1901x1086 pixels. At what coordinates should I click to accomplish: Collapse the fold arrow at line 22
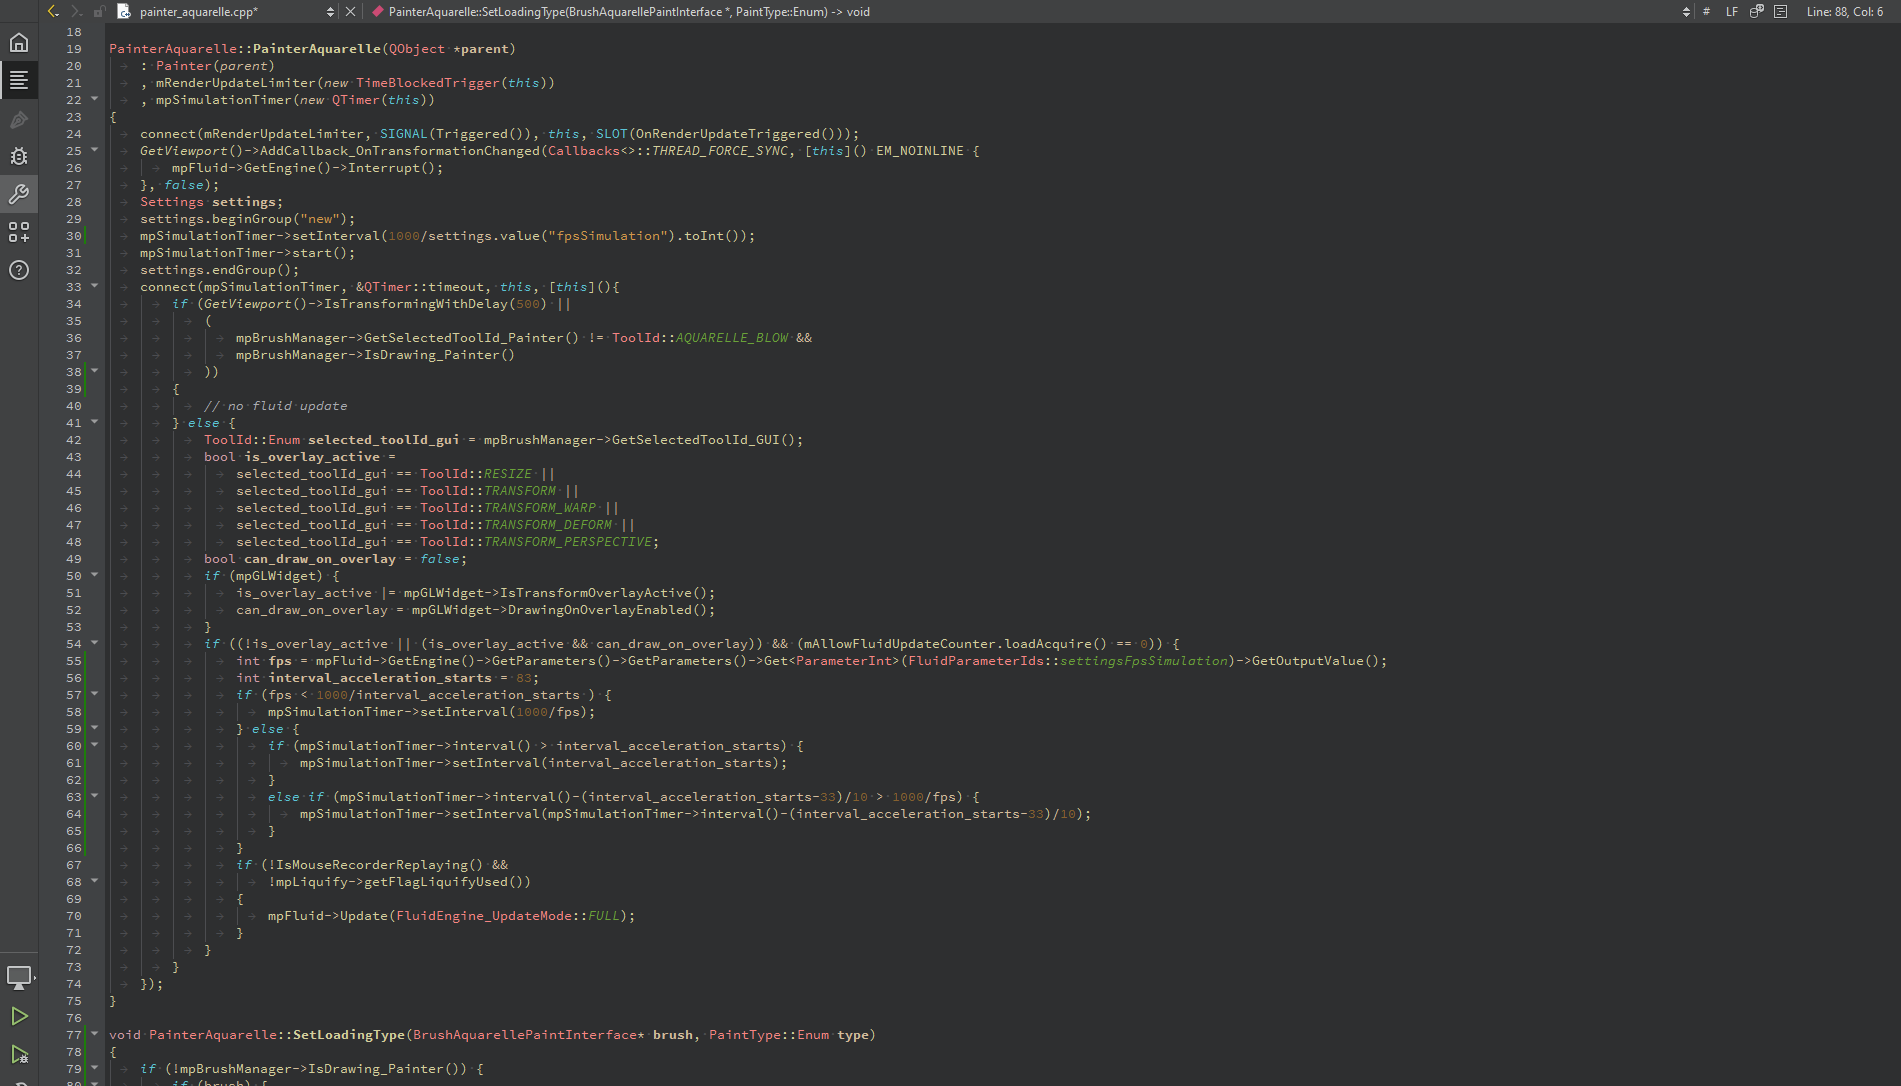click(95, 99)
